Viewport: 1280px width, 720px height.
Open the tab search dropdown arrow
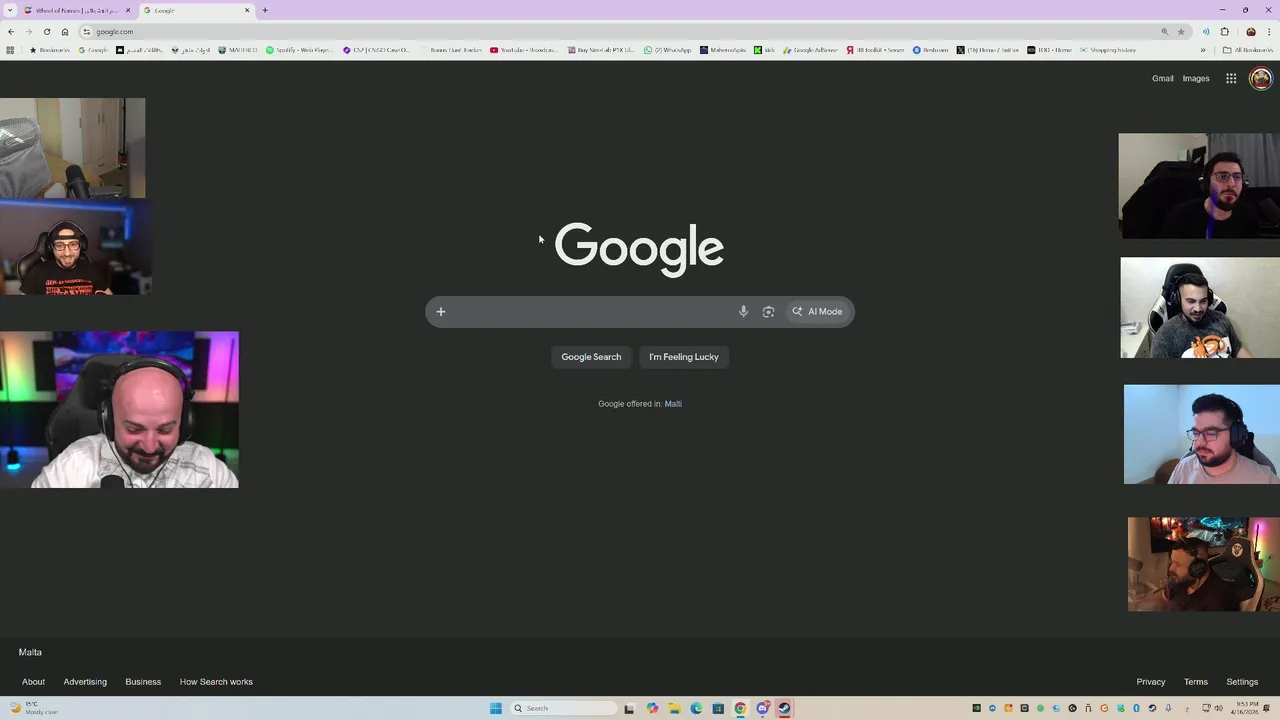10,10
